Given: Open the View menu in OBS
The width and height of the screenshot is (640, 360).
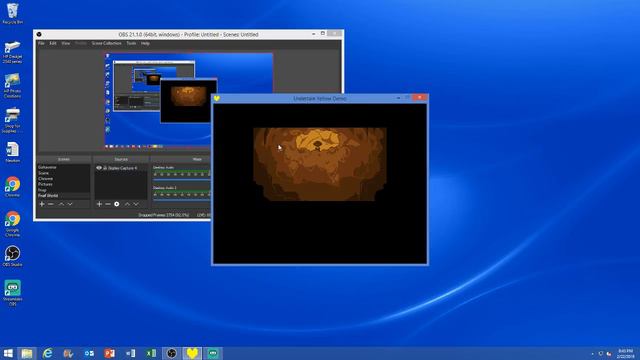Looking at the screenshot, I should 66,43.
